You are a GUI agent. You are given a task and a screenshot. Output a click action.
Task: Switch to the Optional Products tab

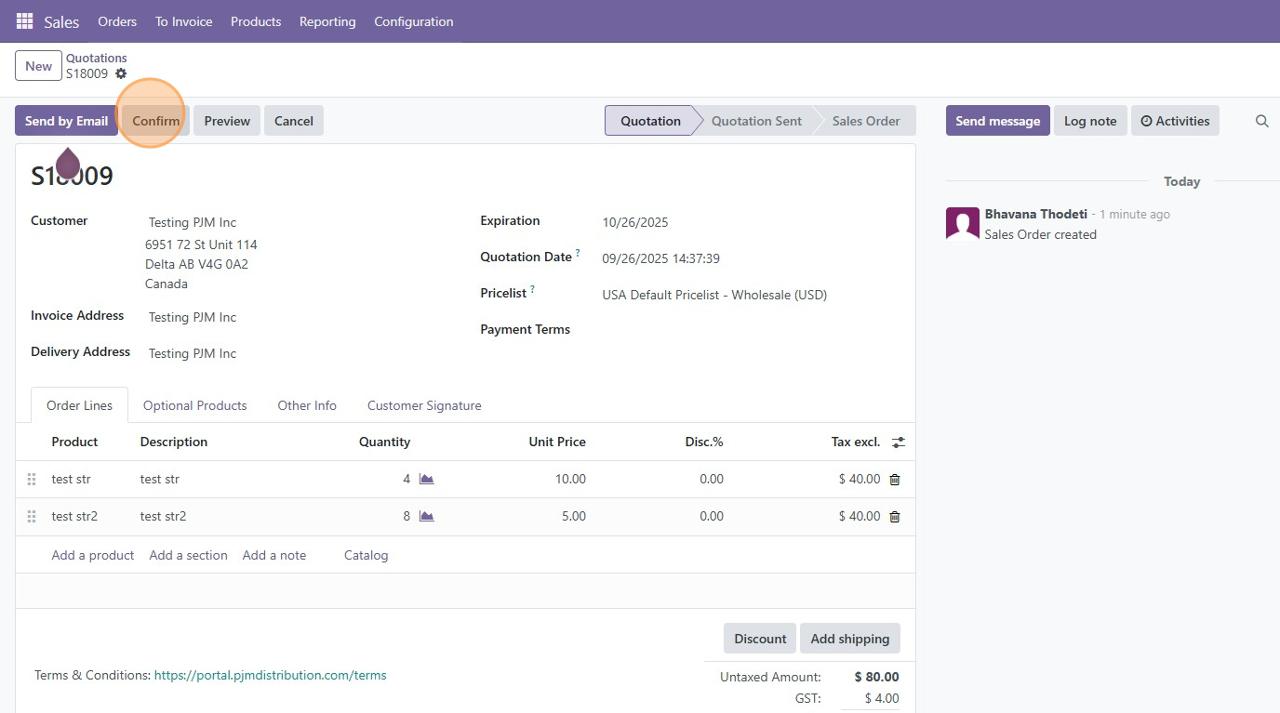[194, 405]
